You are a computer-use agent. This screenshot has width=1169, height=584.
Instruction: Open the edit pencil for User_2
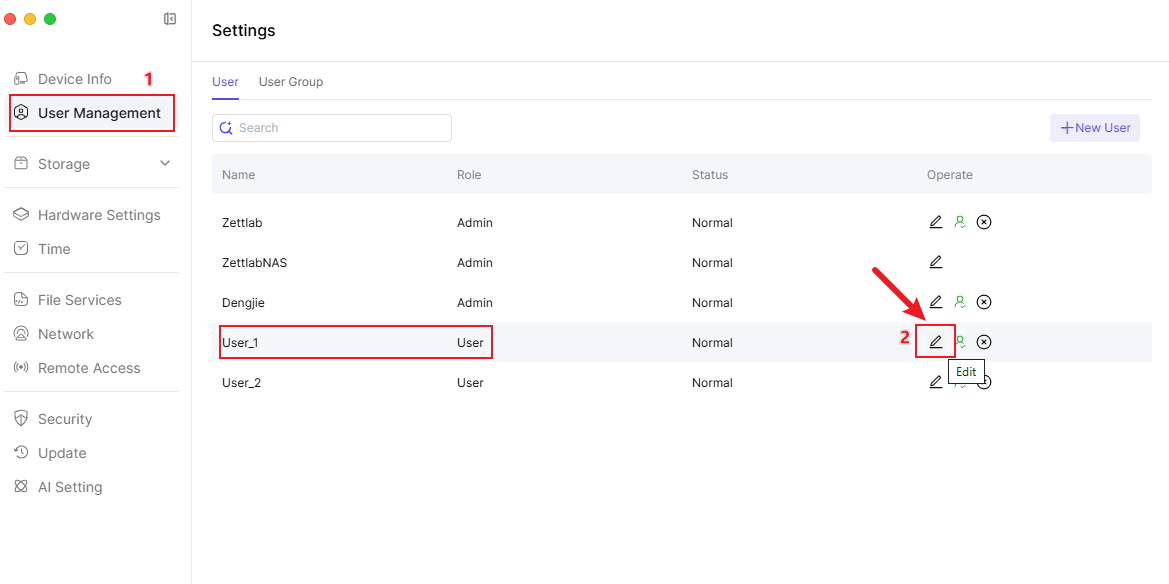pyautogui.click(x=936, y=382)
